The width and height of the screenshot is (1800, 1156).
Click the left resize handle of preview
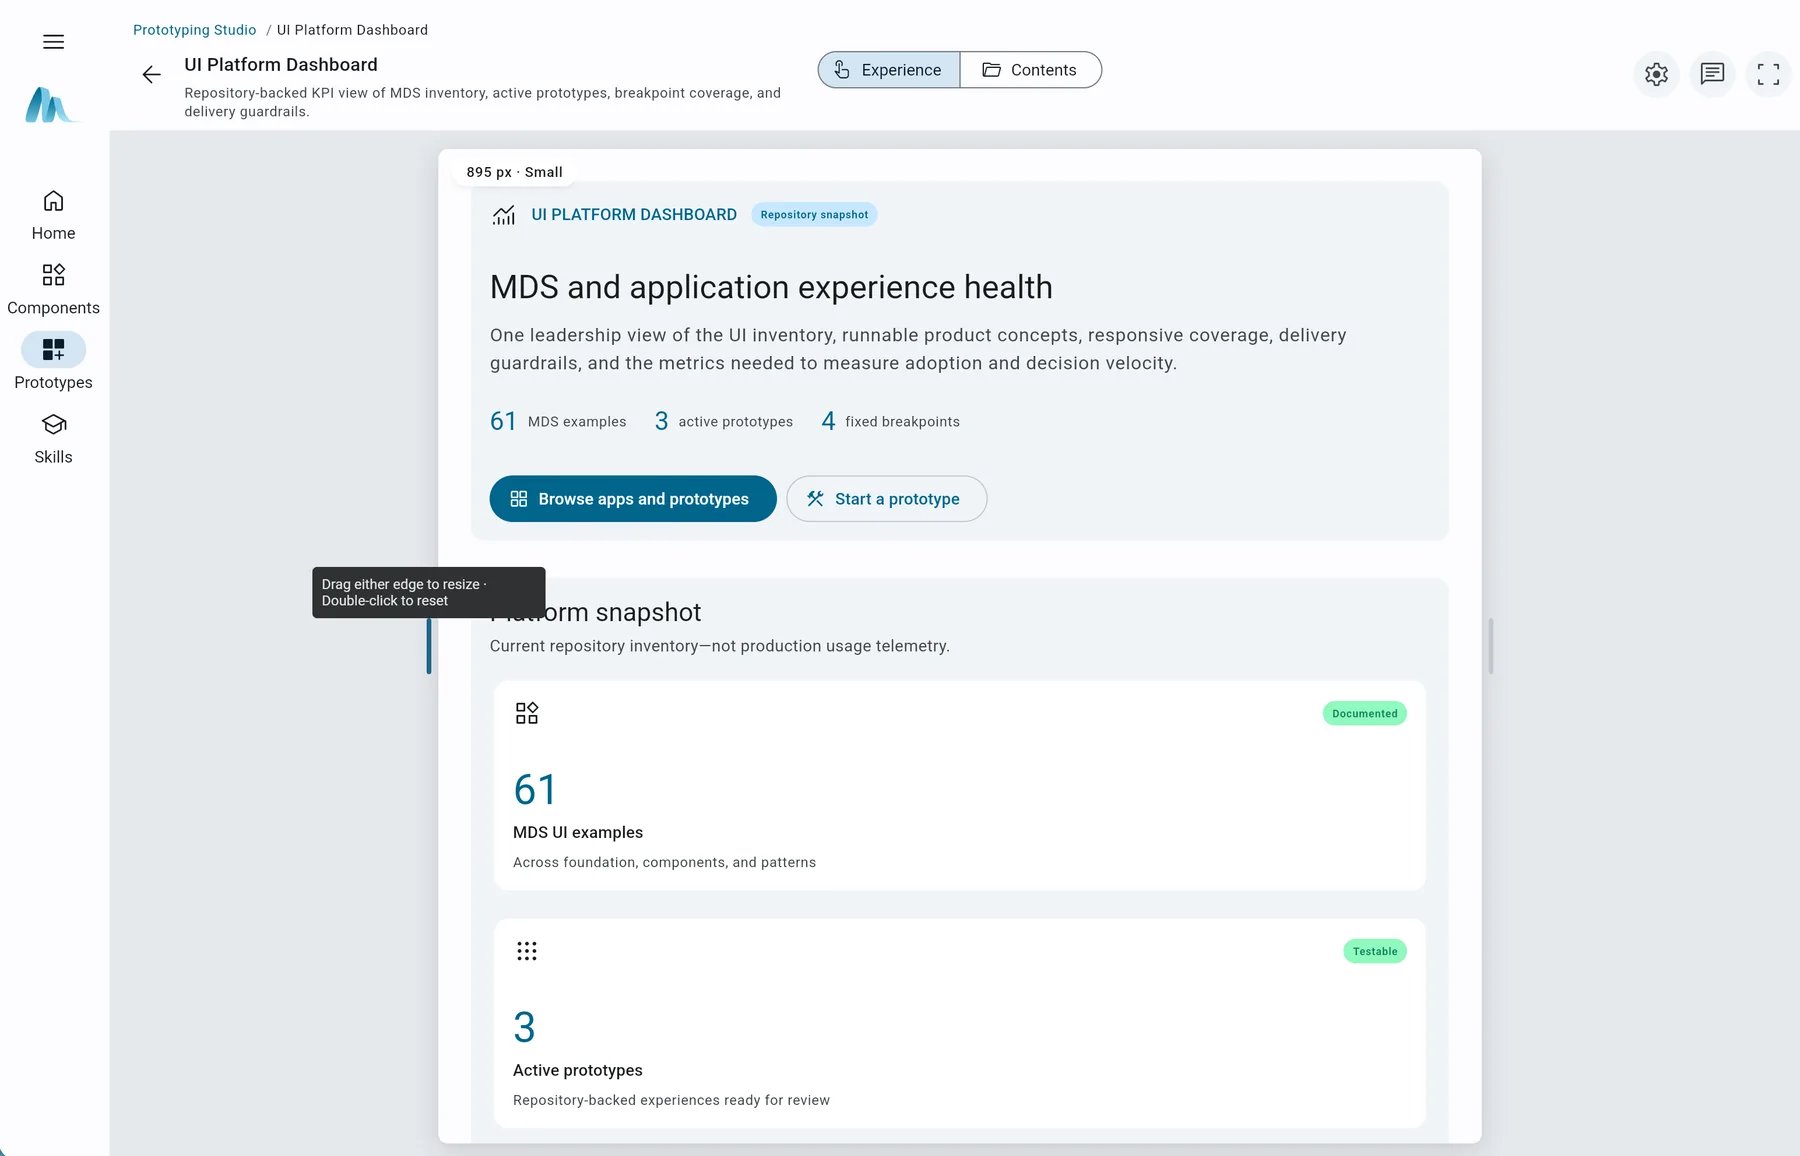point(429,646)
